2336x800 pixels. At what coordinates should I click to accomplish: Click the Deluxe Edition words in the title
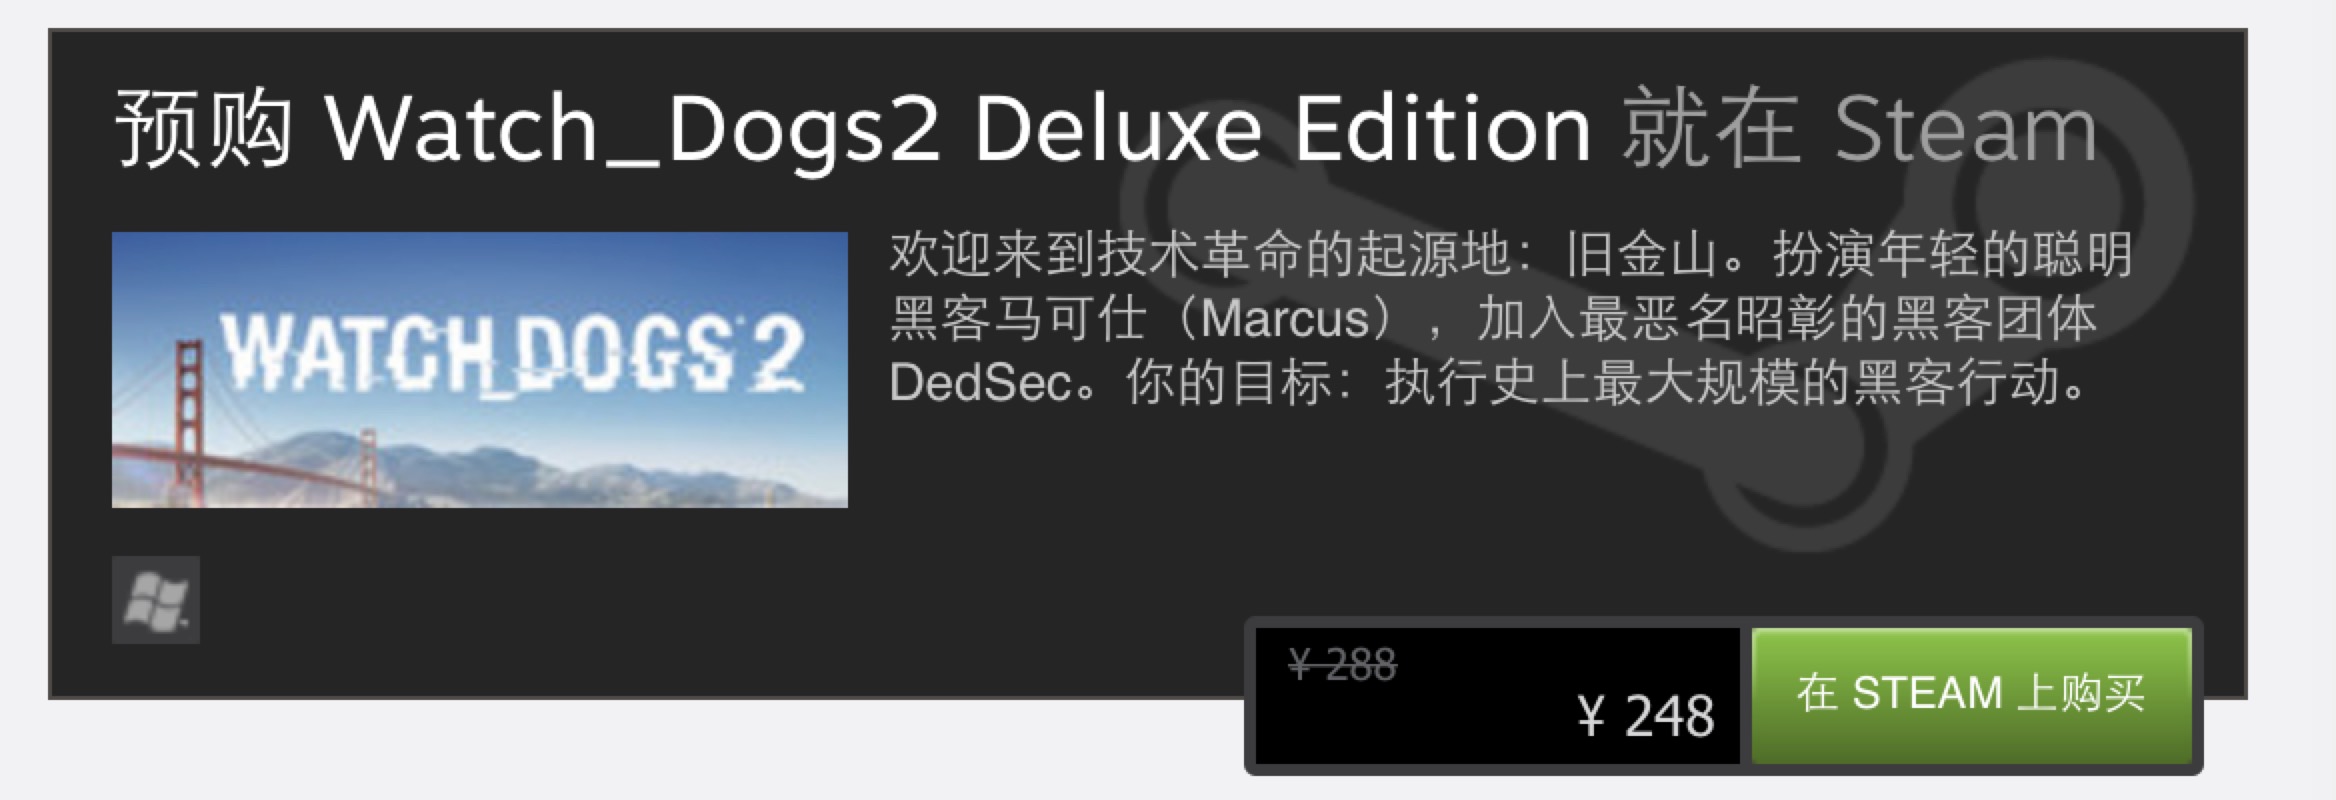click(1283, 128)
